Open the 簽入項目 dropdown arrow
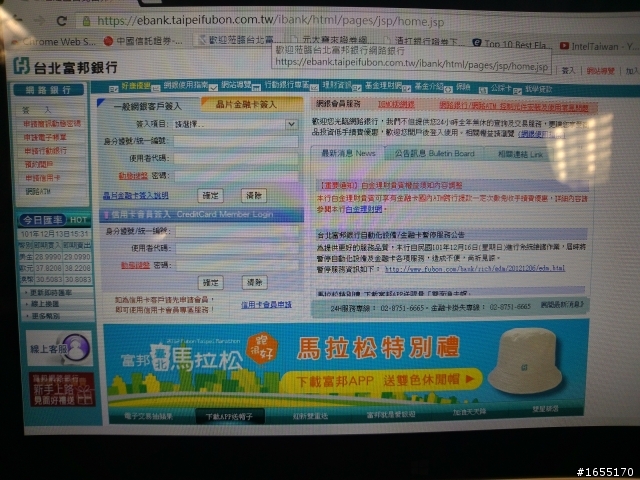The width and height of the screenshot is (640, 480). (291, 124)
